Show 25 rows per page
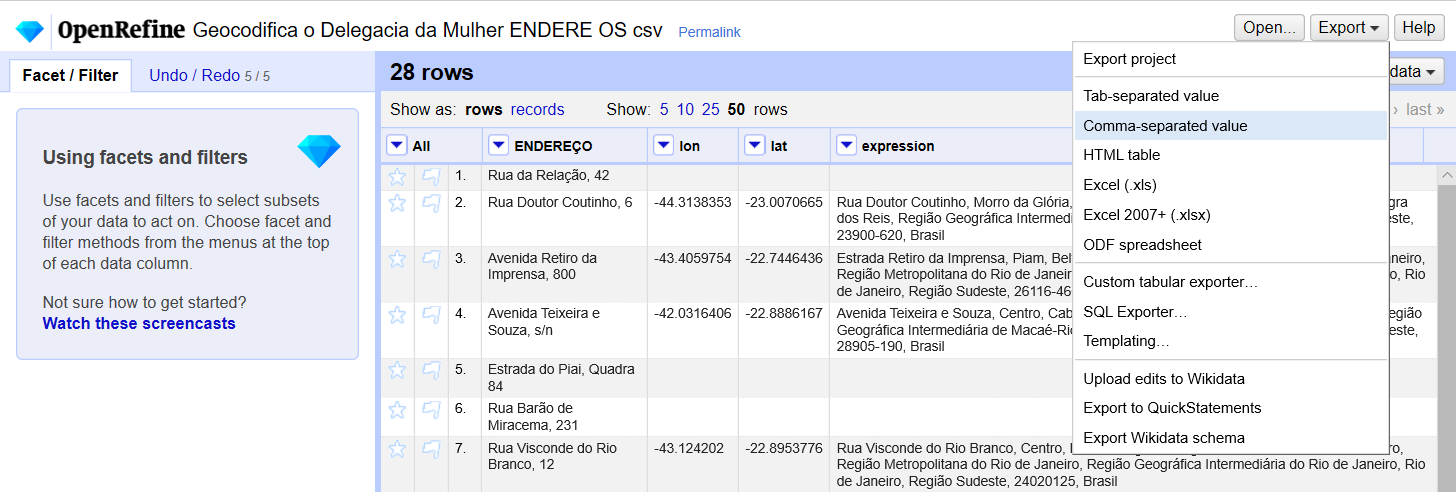This screenshot has width=1456, height=492. click(x=710, y=110)
